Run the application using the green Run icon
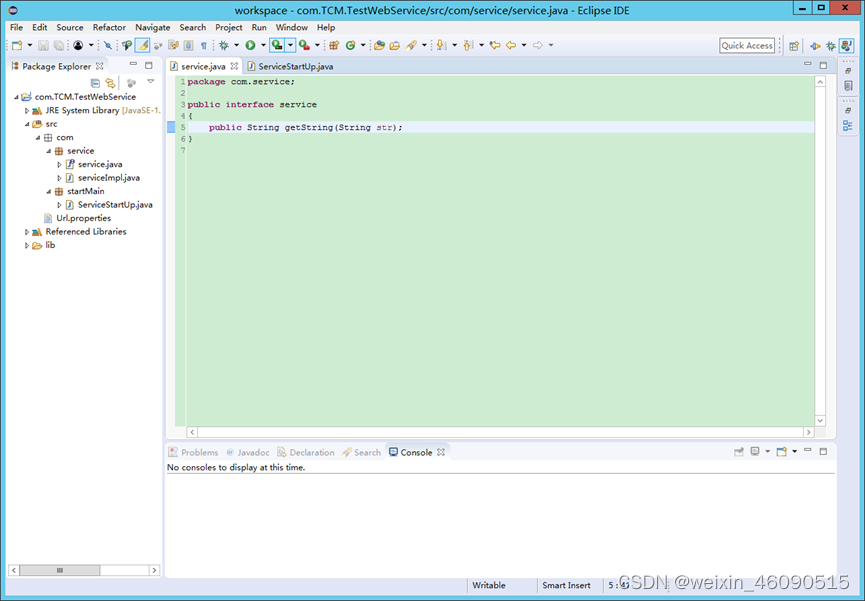 [x=251, y=45]
